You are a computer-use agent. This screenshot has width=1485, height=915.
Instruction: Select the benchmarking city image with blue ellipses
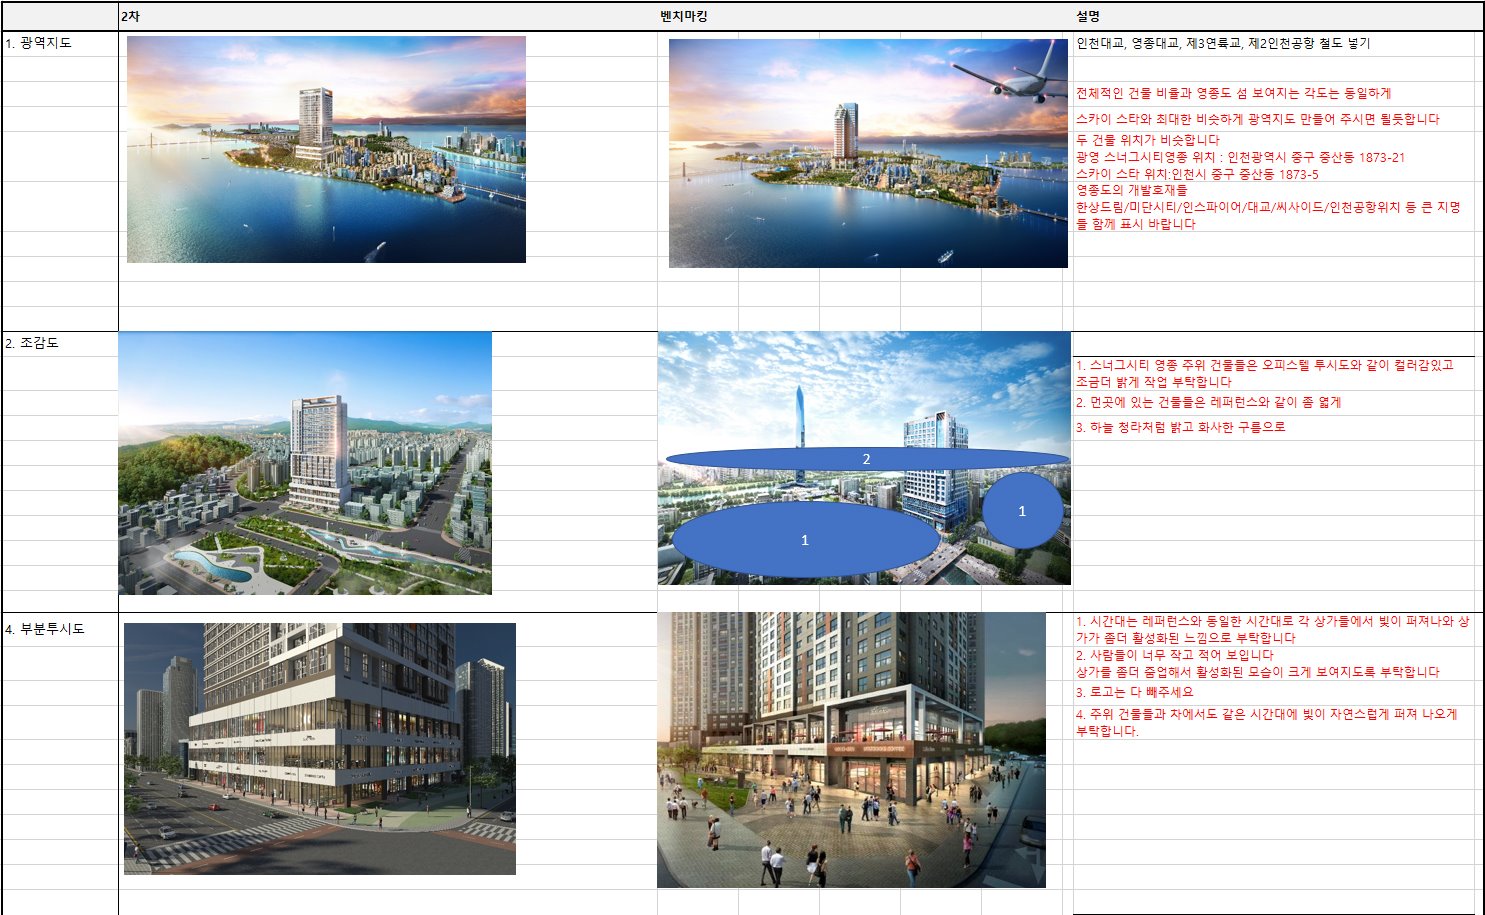click(864, 458)
